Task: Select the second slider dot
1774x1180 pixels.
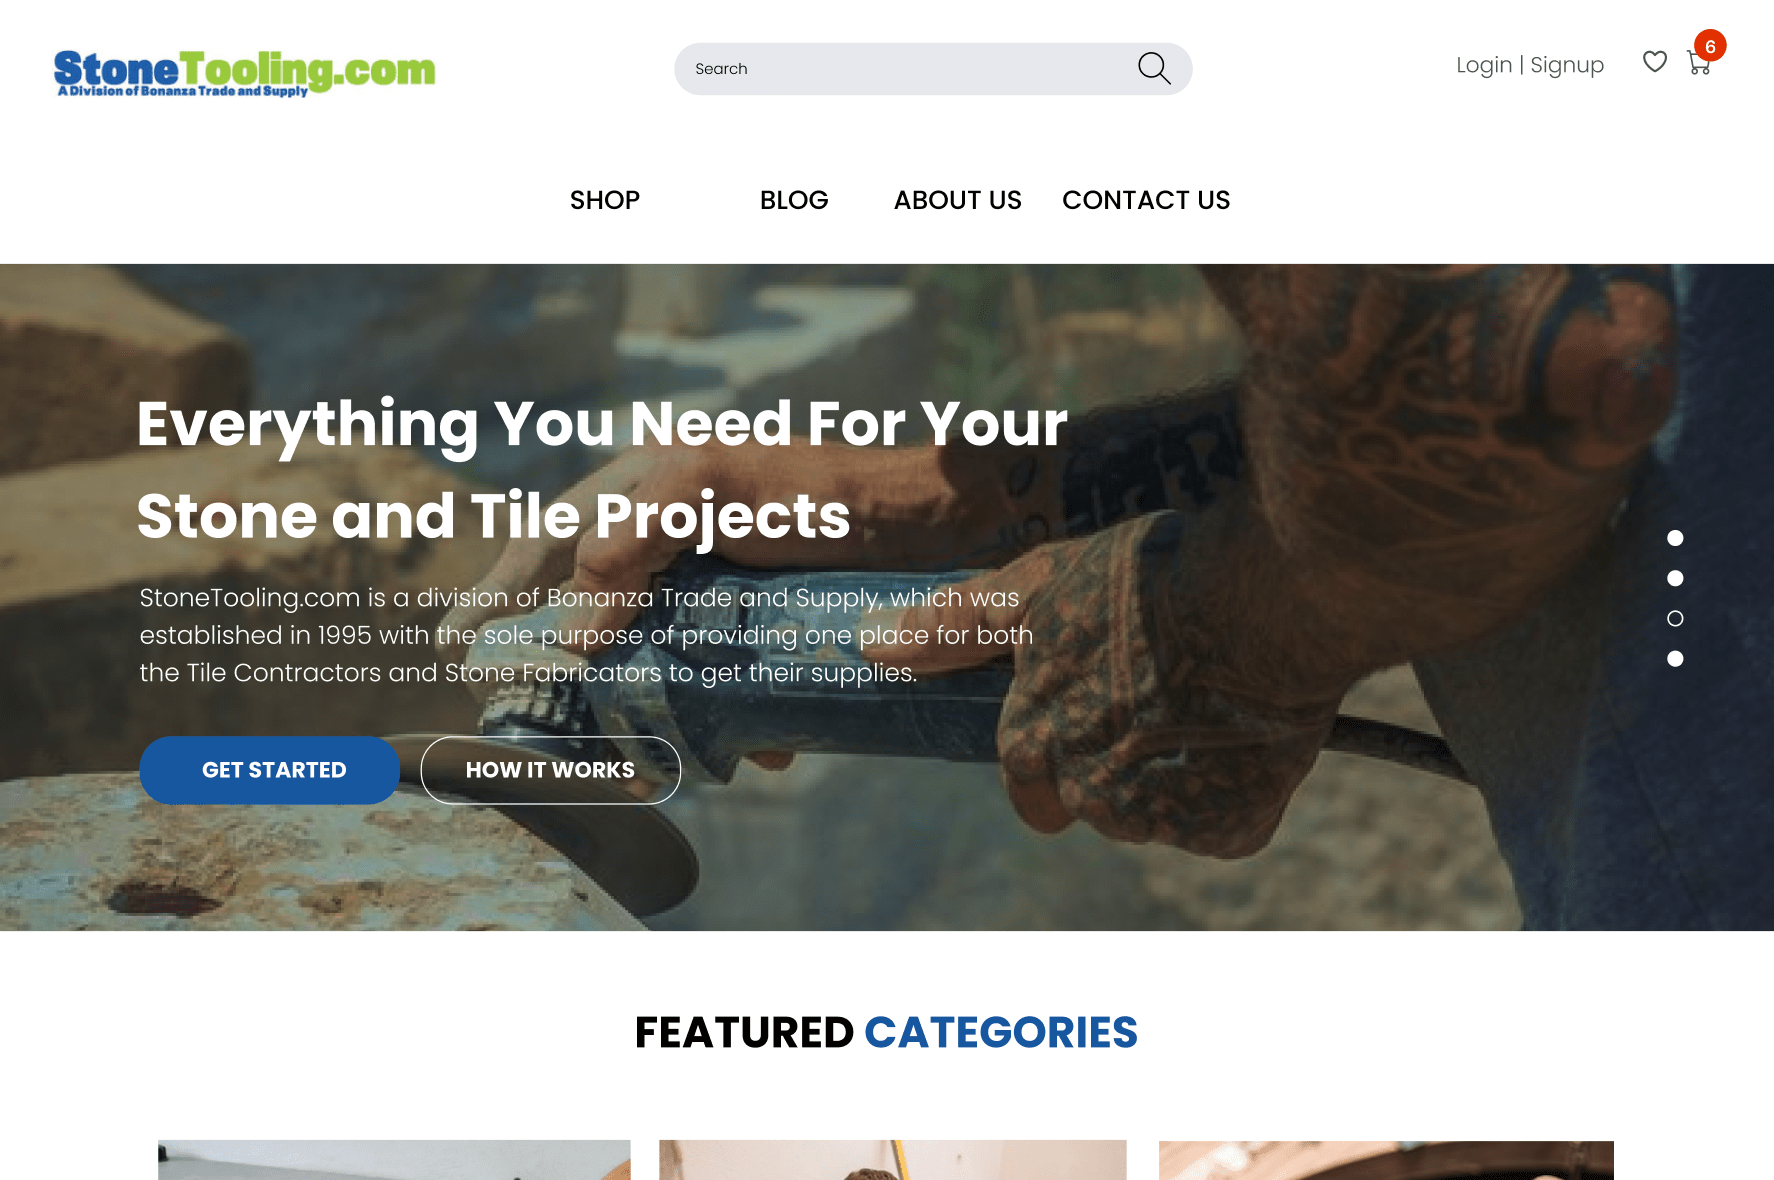Action: pyautogui.click(x=1675, y=578)
